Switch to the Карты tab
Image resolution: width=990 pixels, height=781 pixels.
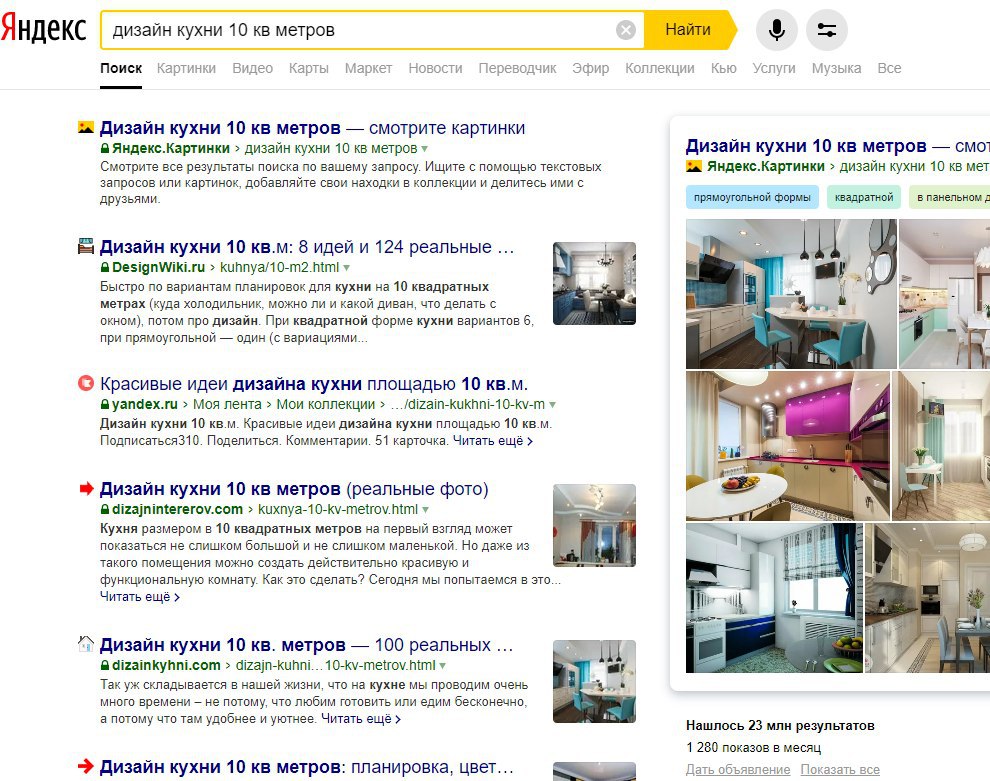[x=309, y=68]
